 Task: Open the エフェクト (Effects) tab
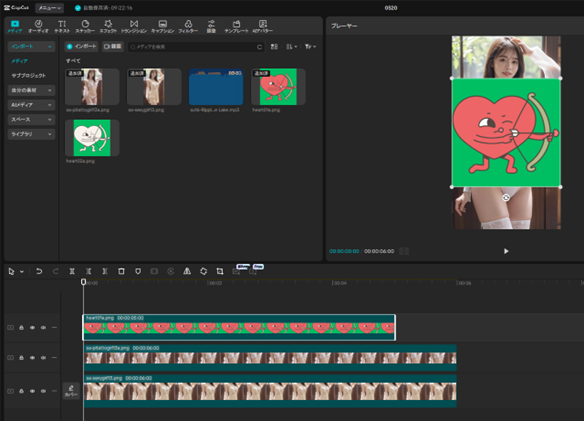coord(108,26)
